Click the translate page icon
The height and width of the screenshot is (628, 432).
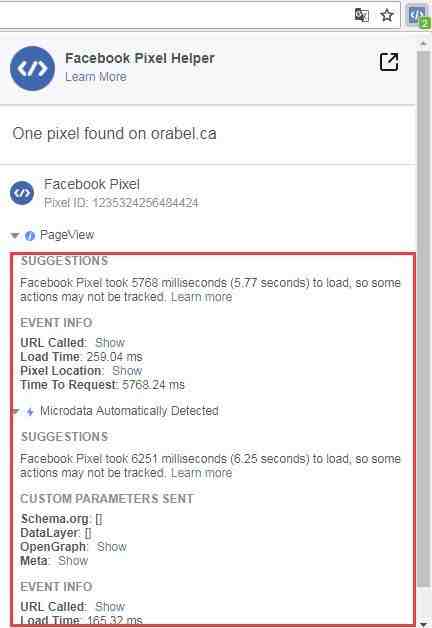(362, 16)
